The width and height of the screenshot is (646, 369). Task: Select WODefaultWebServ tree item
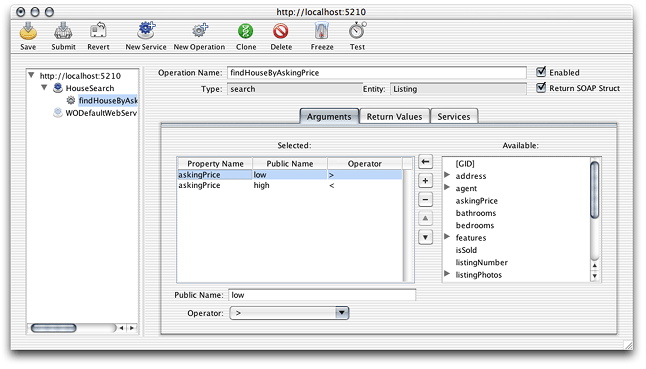[101, 113]
